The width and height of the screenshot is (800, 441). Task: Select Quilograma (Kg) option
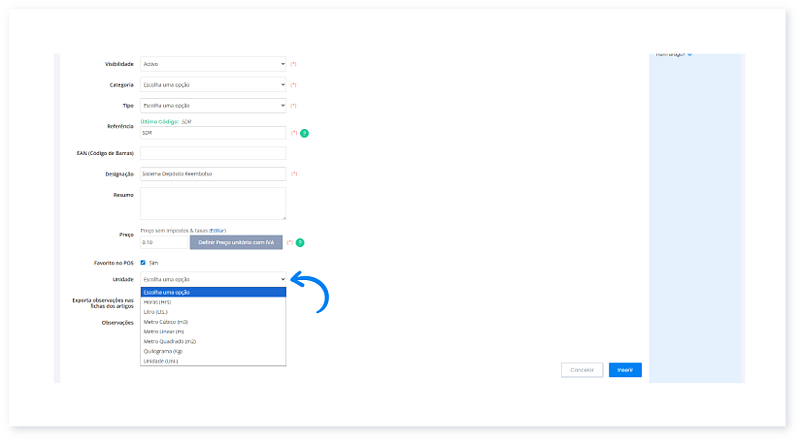[x=165, y=351]
